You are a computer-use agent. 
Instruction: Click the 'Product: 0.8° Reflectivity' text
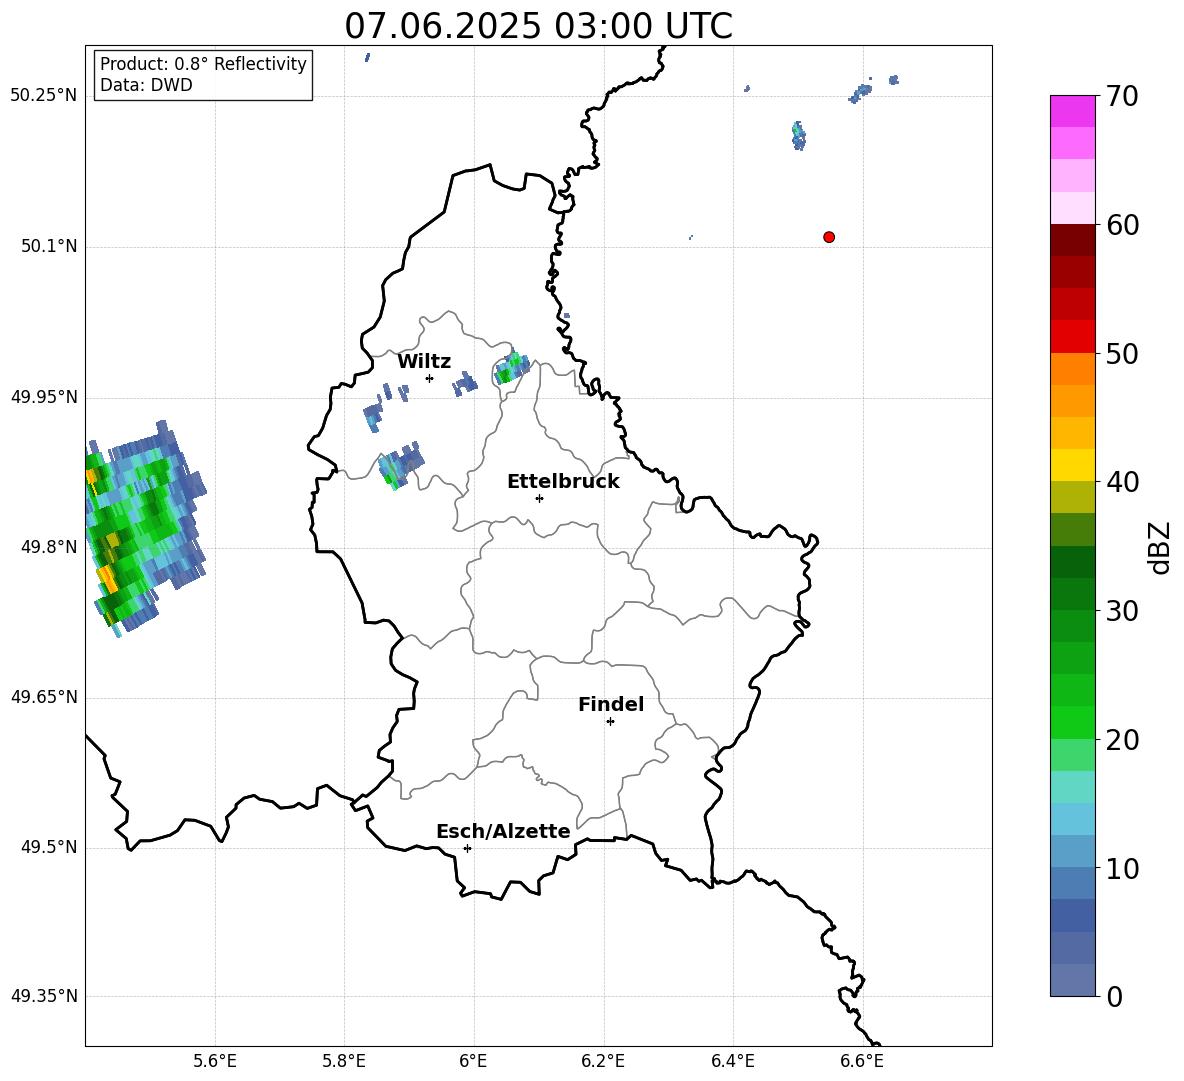click(x=203, y=63)
